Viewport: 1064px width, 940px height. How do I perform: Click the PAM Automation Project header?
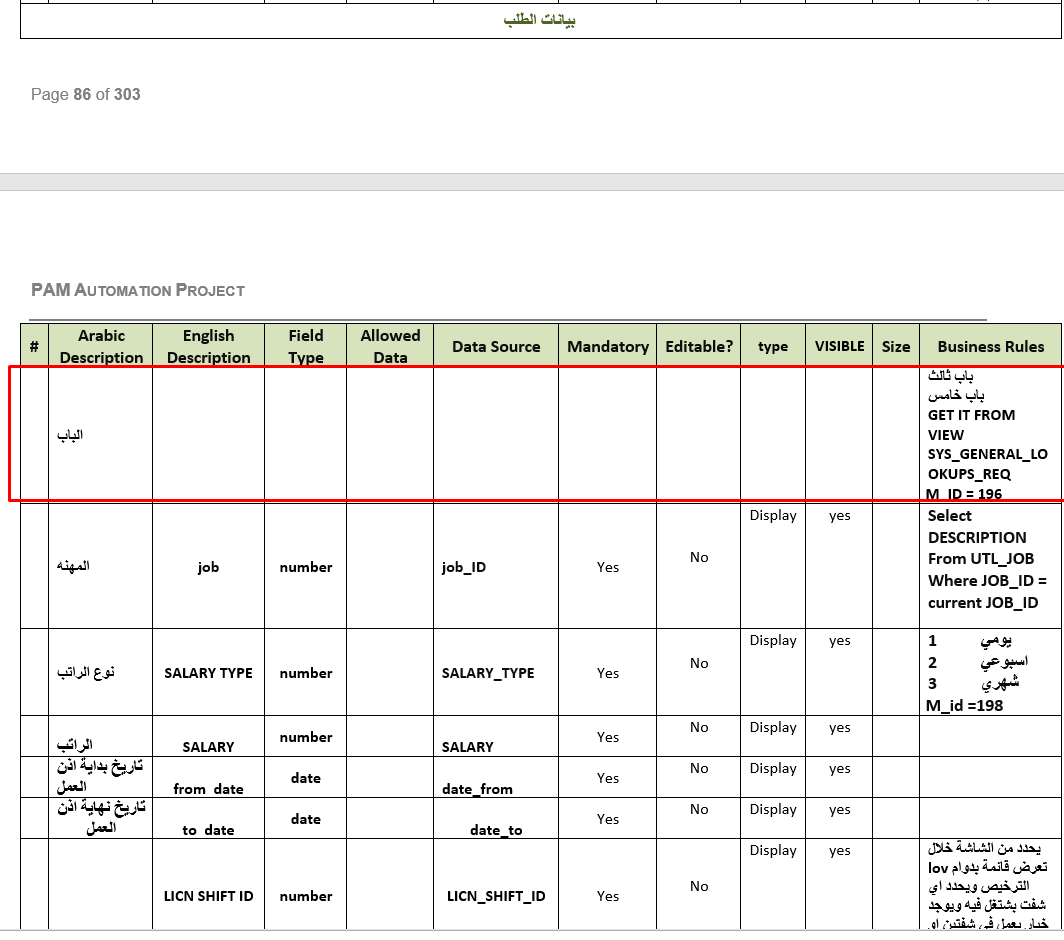pos(138,290)
